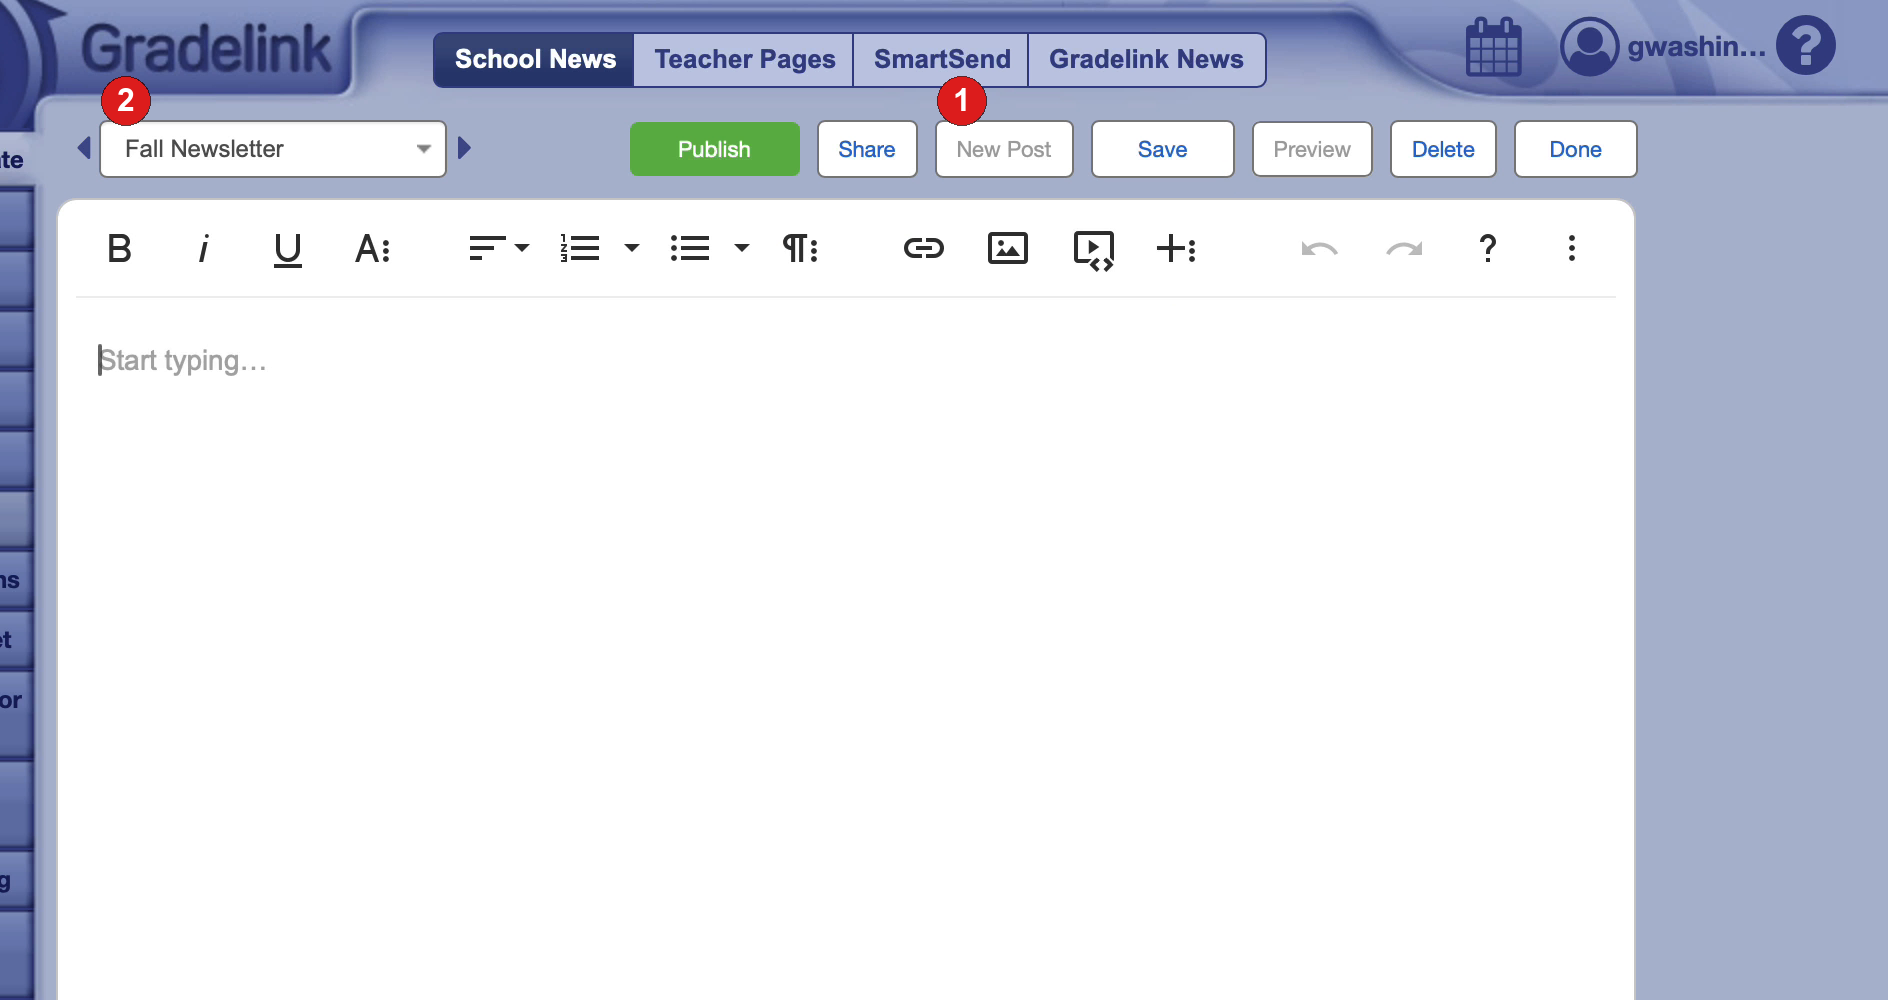
Task: Switch to the School News tab
Action: [x=535, y=59]
